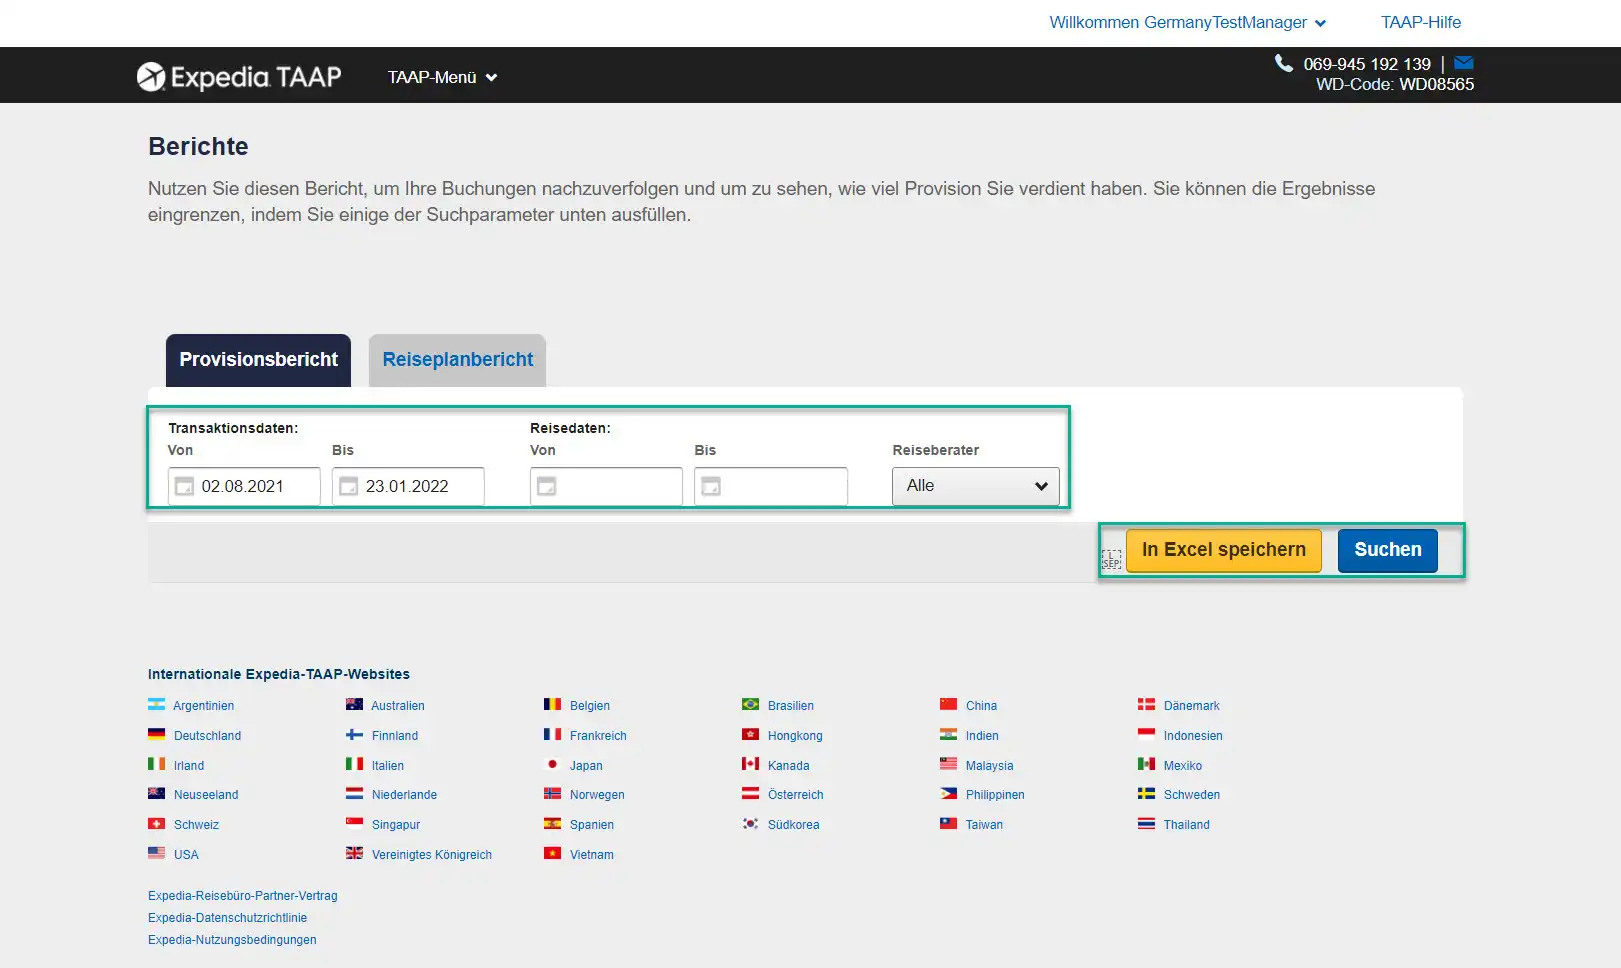
Task: Click the Finnland flag icon
Action: click(354, 734)
